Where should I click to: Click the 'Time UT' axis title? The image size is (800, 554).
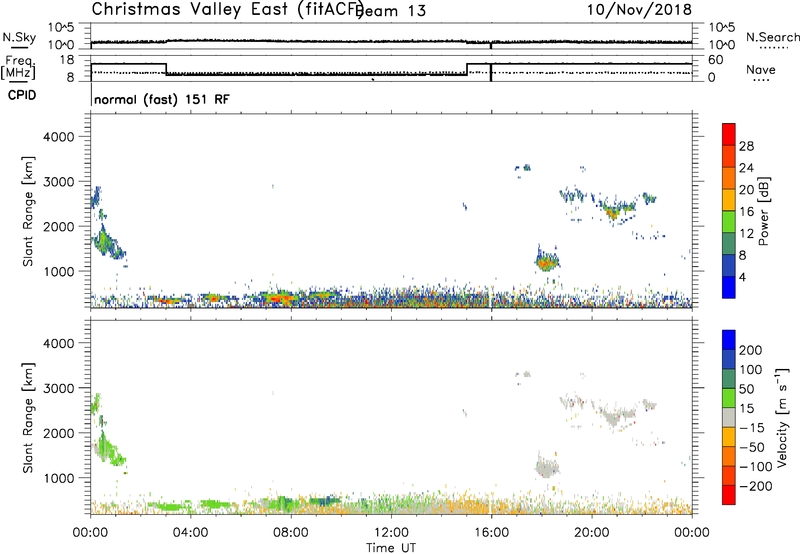pyautogui.click(x=391, y=548)
